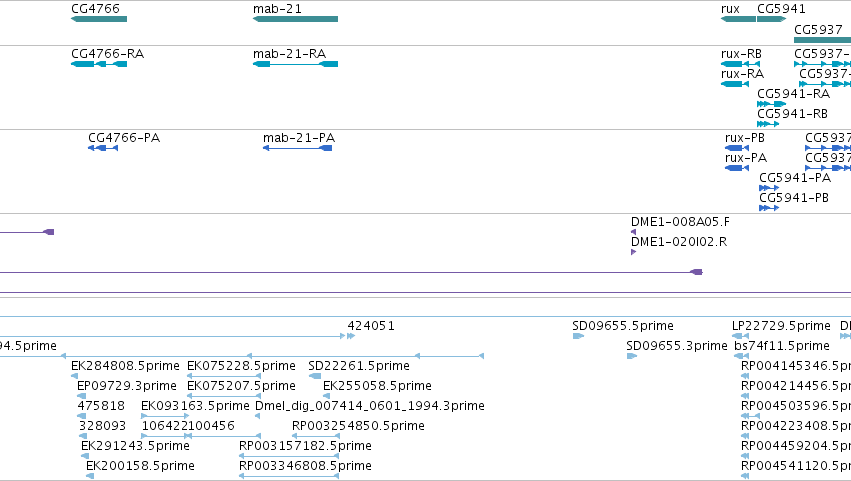Select the CG4766-PA protein glyph

pyautogui.click(x=103, y=148)
